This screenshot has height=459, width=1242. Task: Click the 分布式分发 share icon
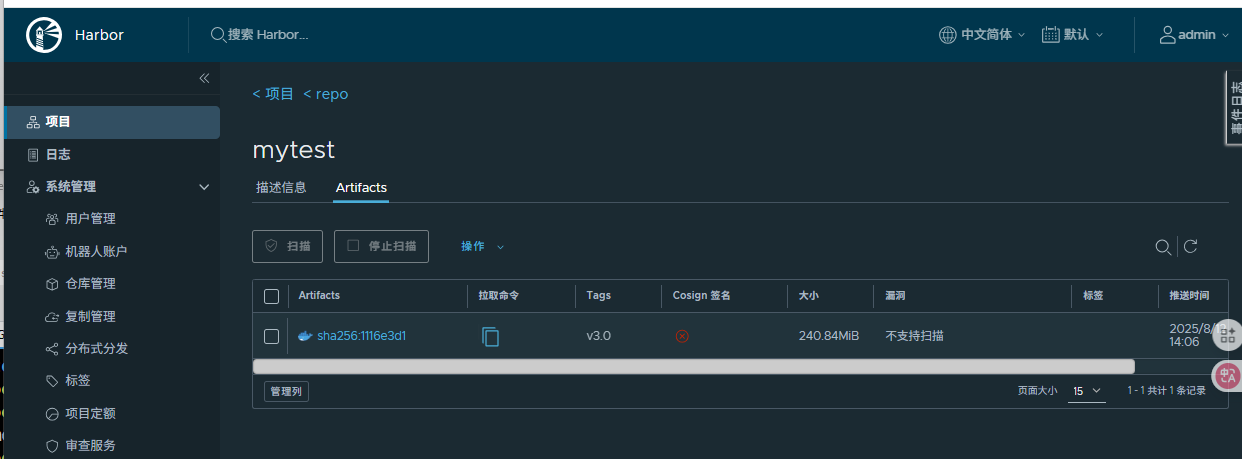click(52, 349)
